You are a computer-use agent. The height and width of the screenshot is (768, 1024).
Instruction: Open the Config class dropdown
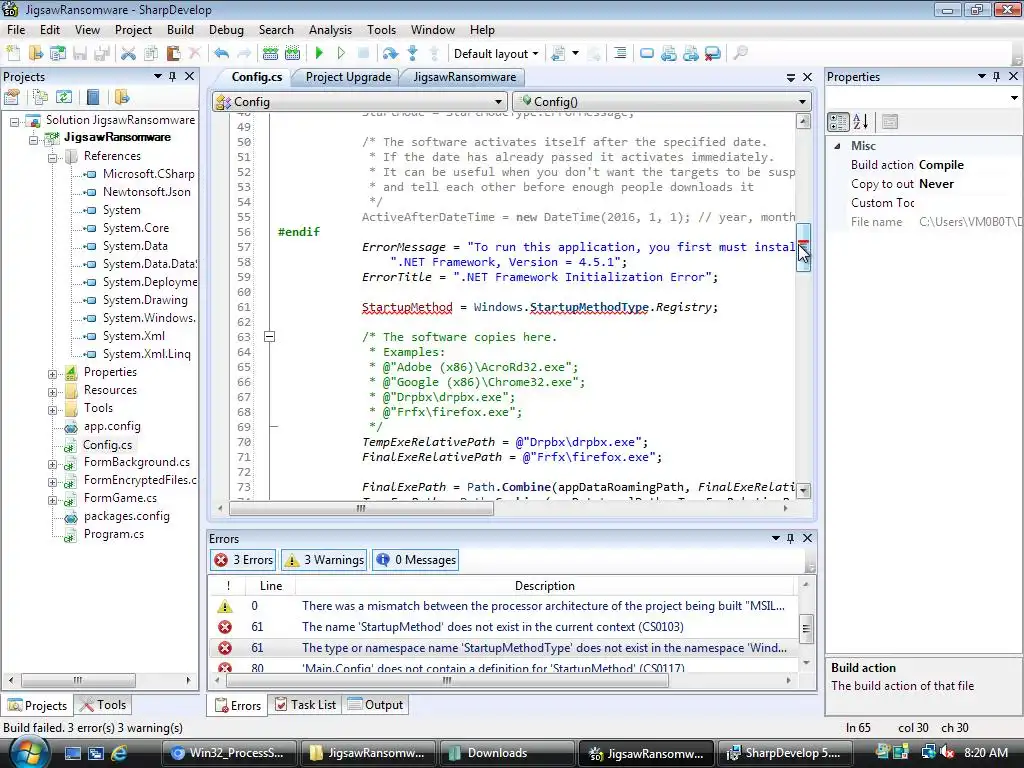tap(360, 101)
